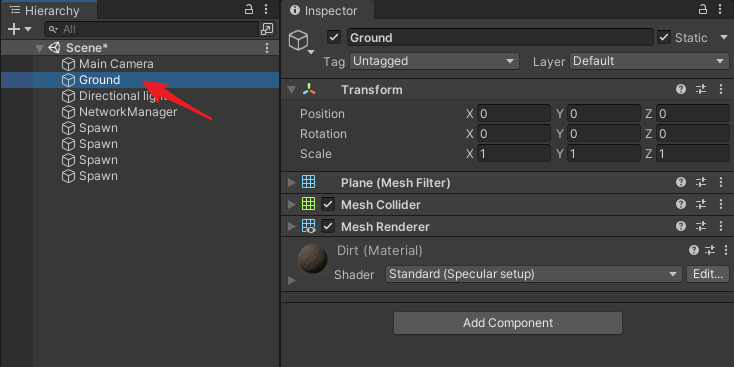Open Mesh Collider three-dot menu
Image resolution: width=734 pixels, height=367 pixels.
721,204
